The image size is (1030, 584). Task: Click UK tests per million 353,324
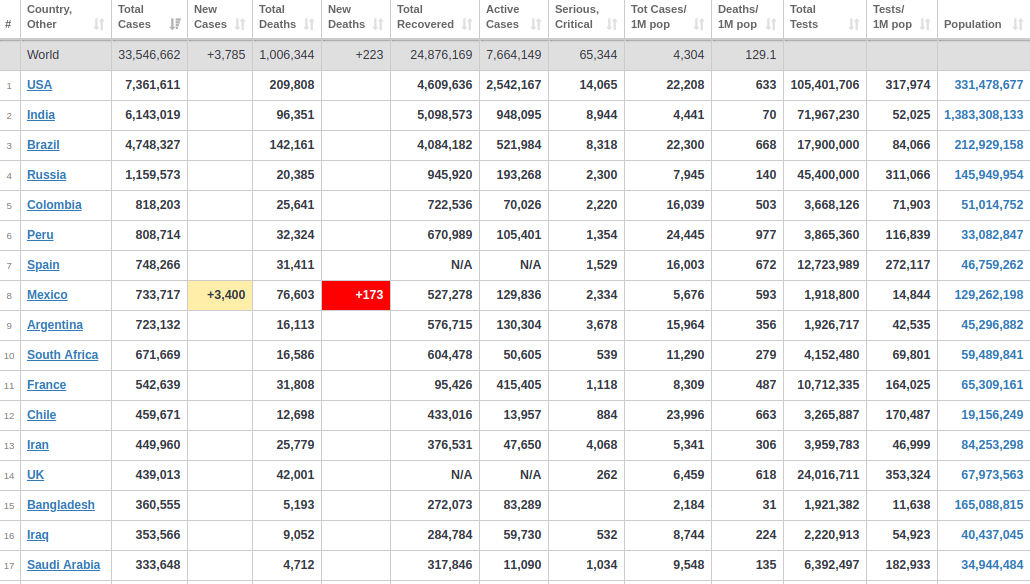[x=908, y=475]
